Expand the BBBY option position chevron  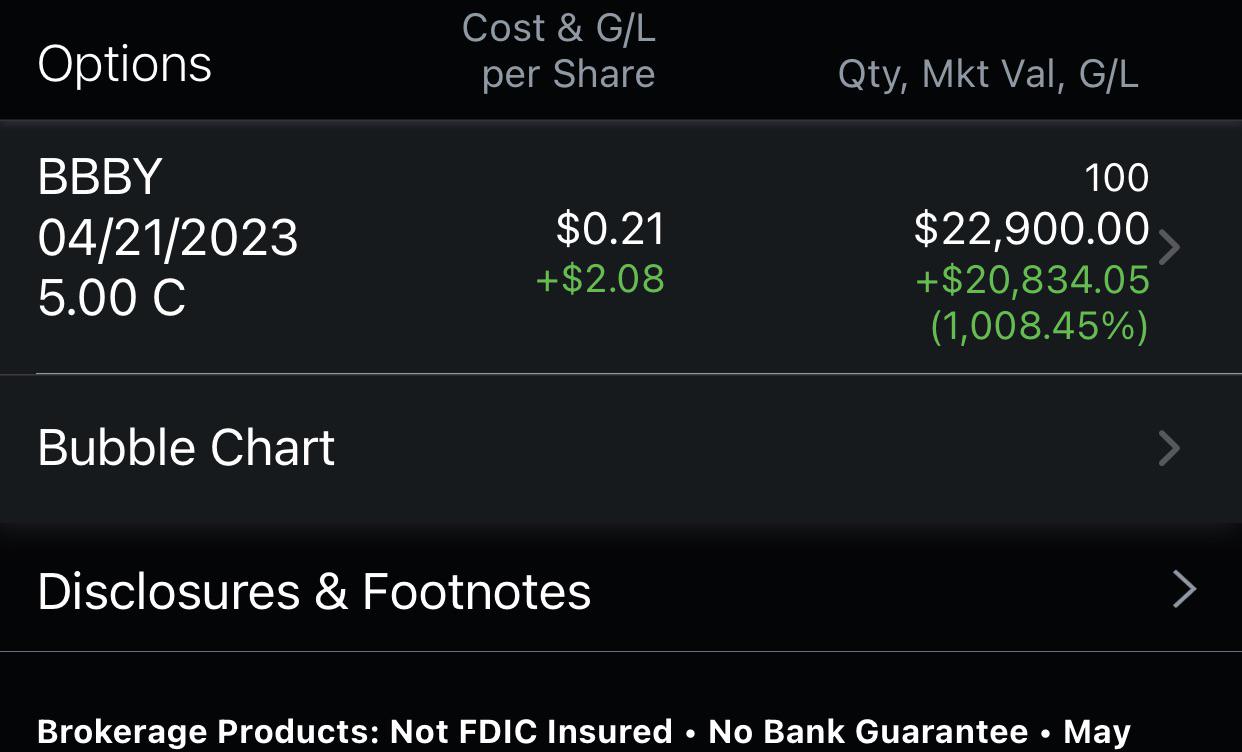pos(1169,247)
